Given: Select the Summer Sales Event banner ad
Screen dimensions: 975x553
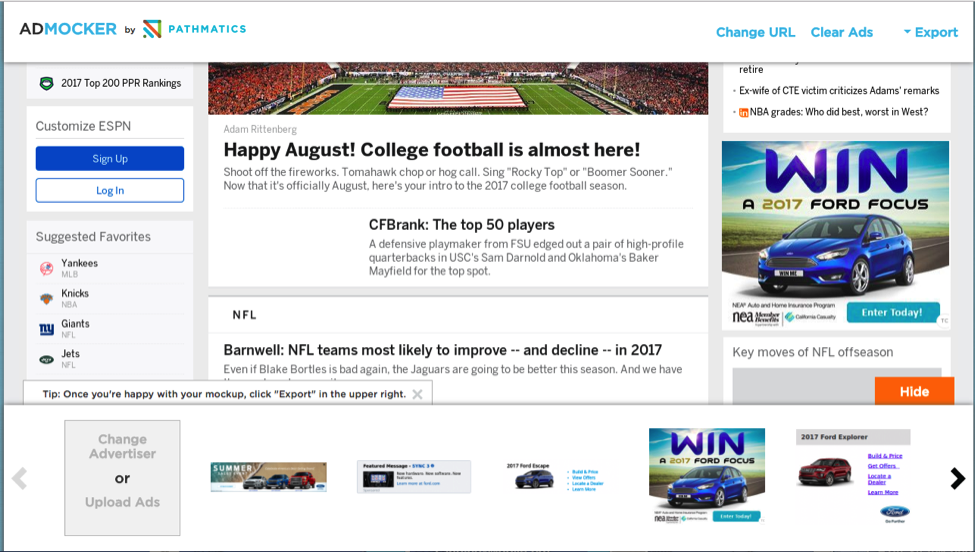Looking at the screenshot, I should [x=269, y=477].
